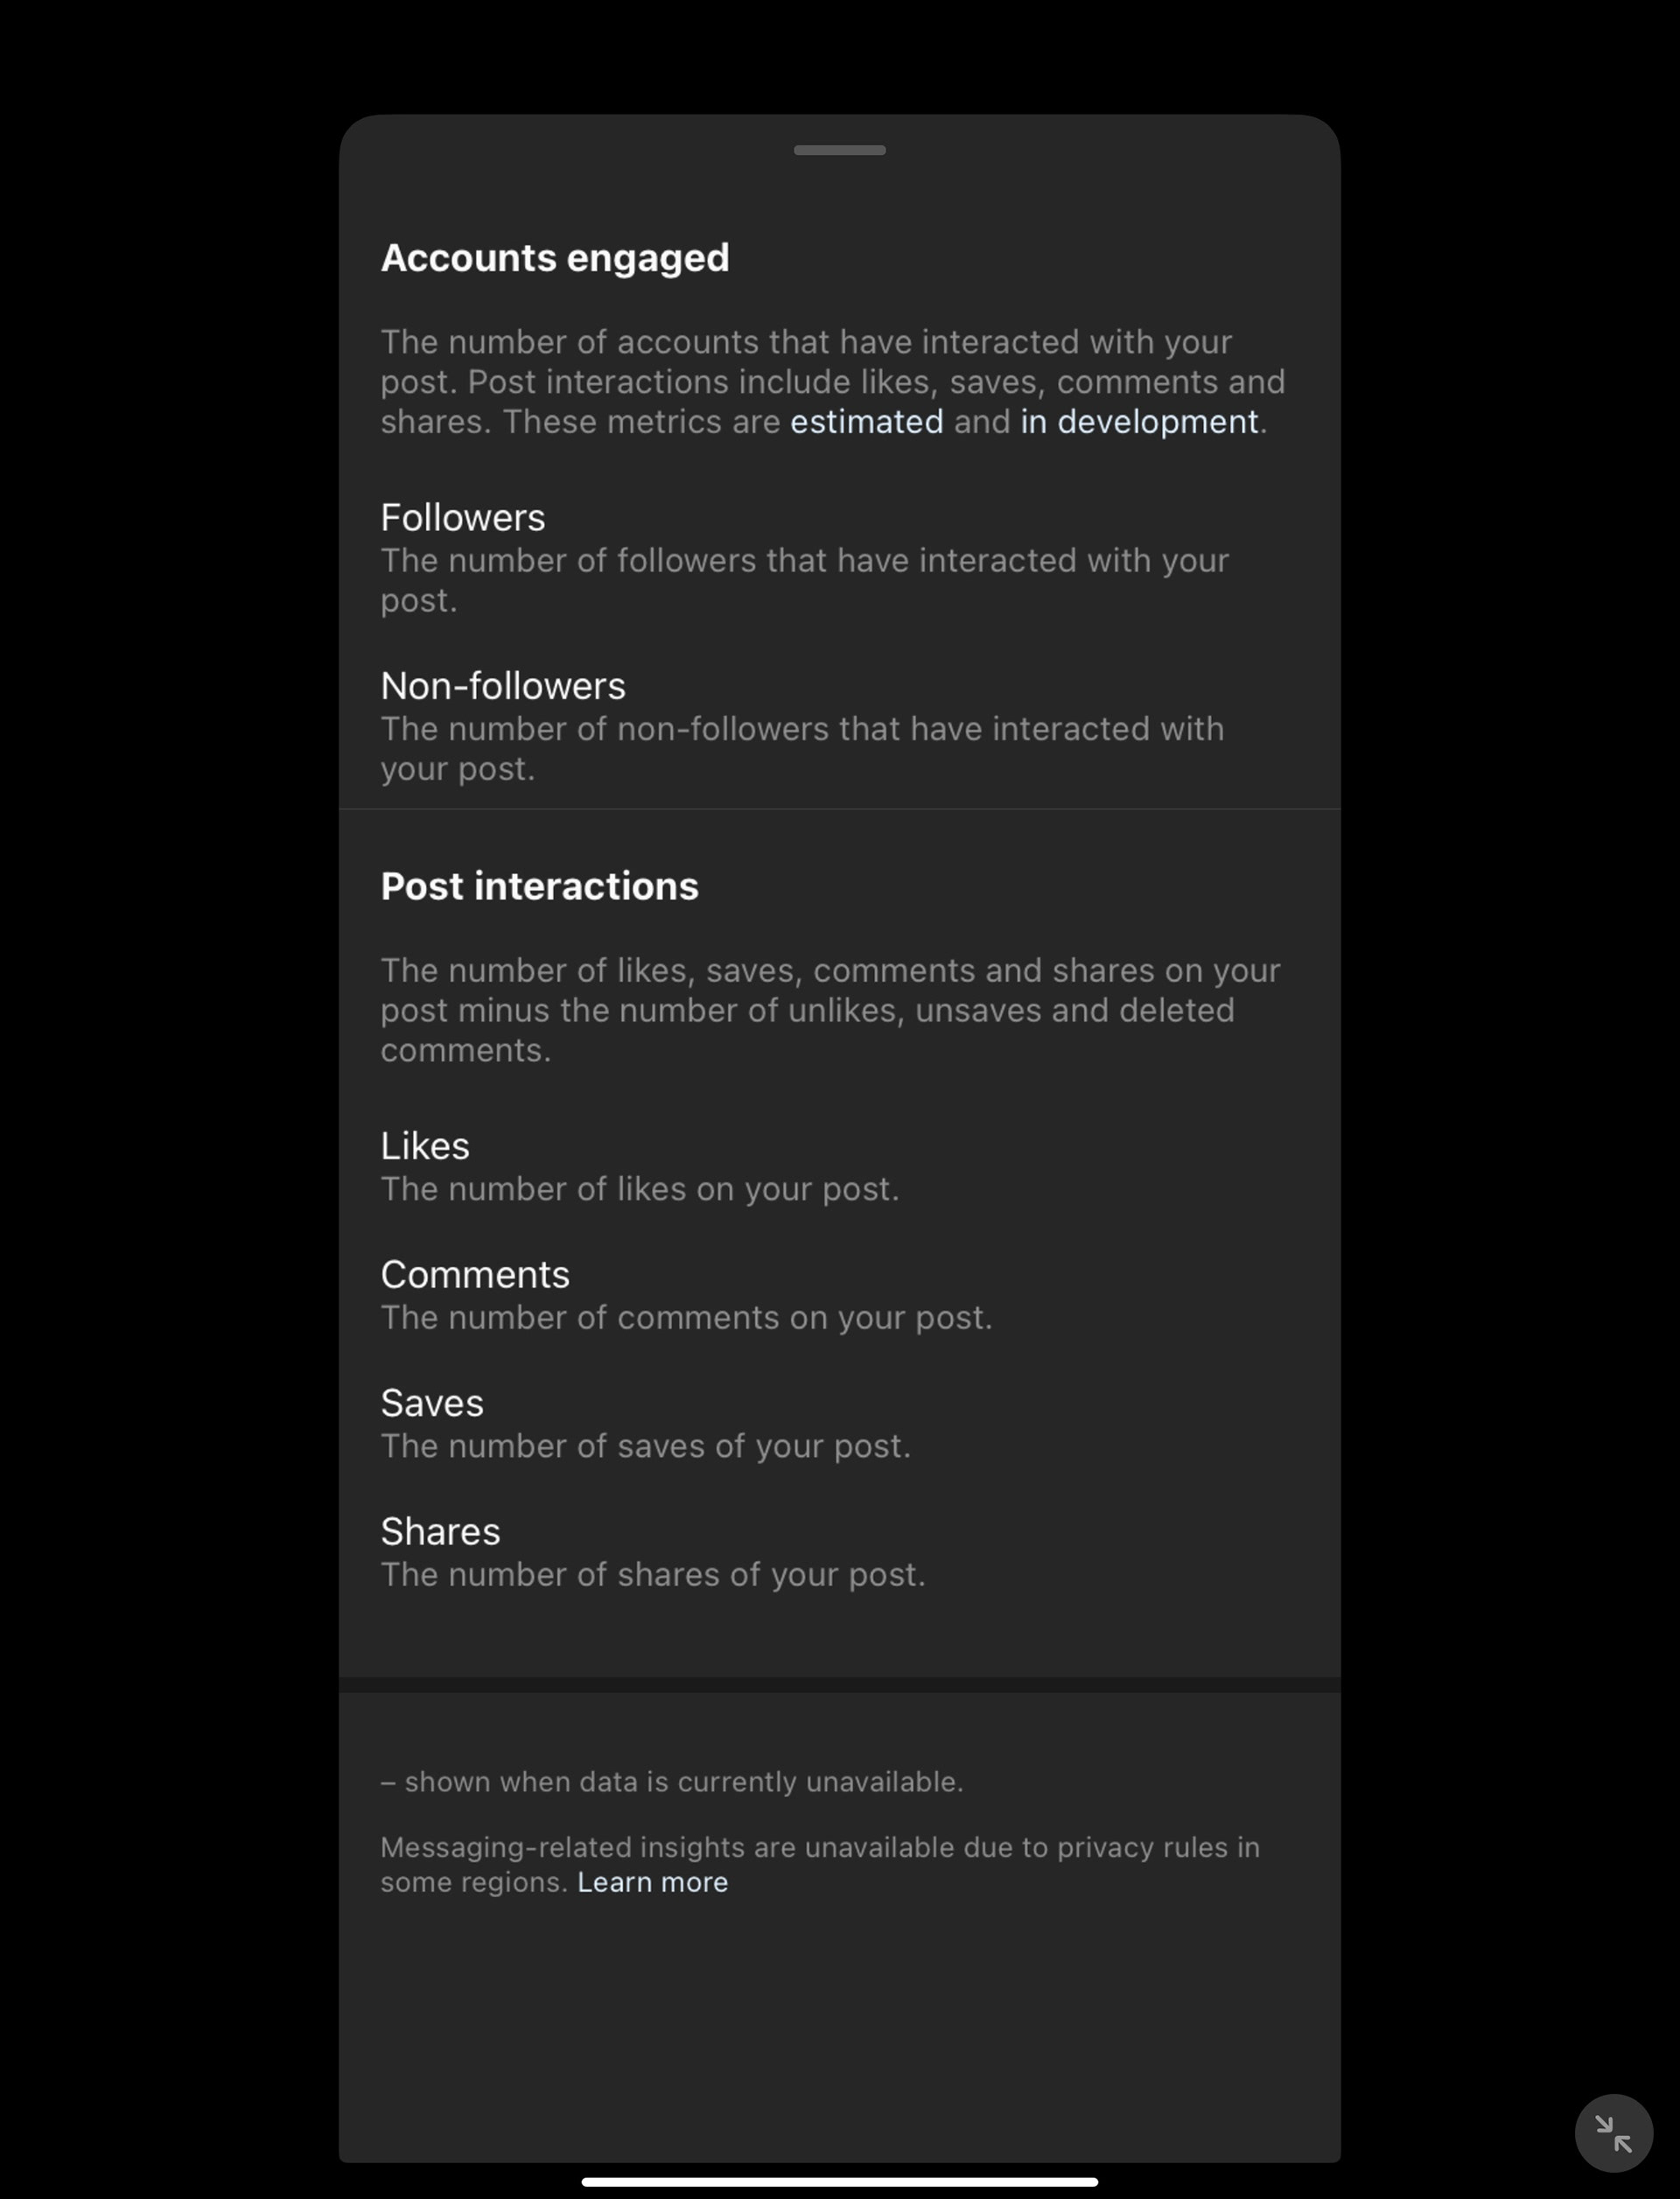
Task: Click the iOS home indicator bar
Action: tap(839, 2182)
